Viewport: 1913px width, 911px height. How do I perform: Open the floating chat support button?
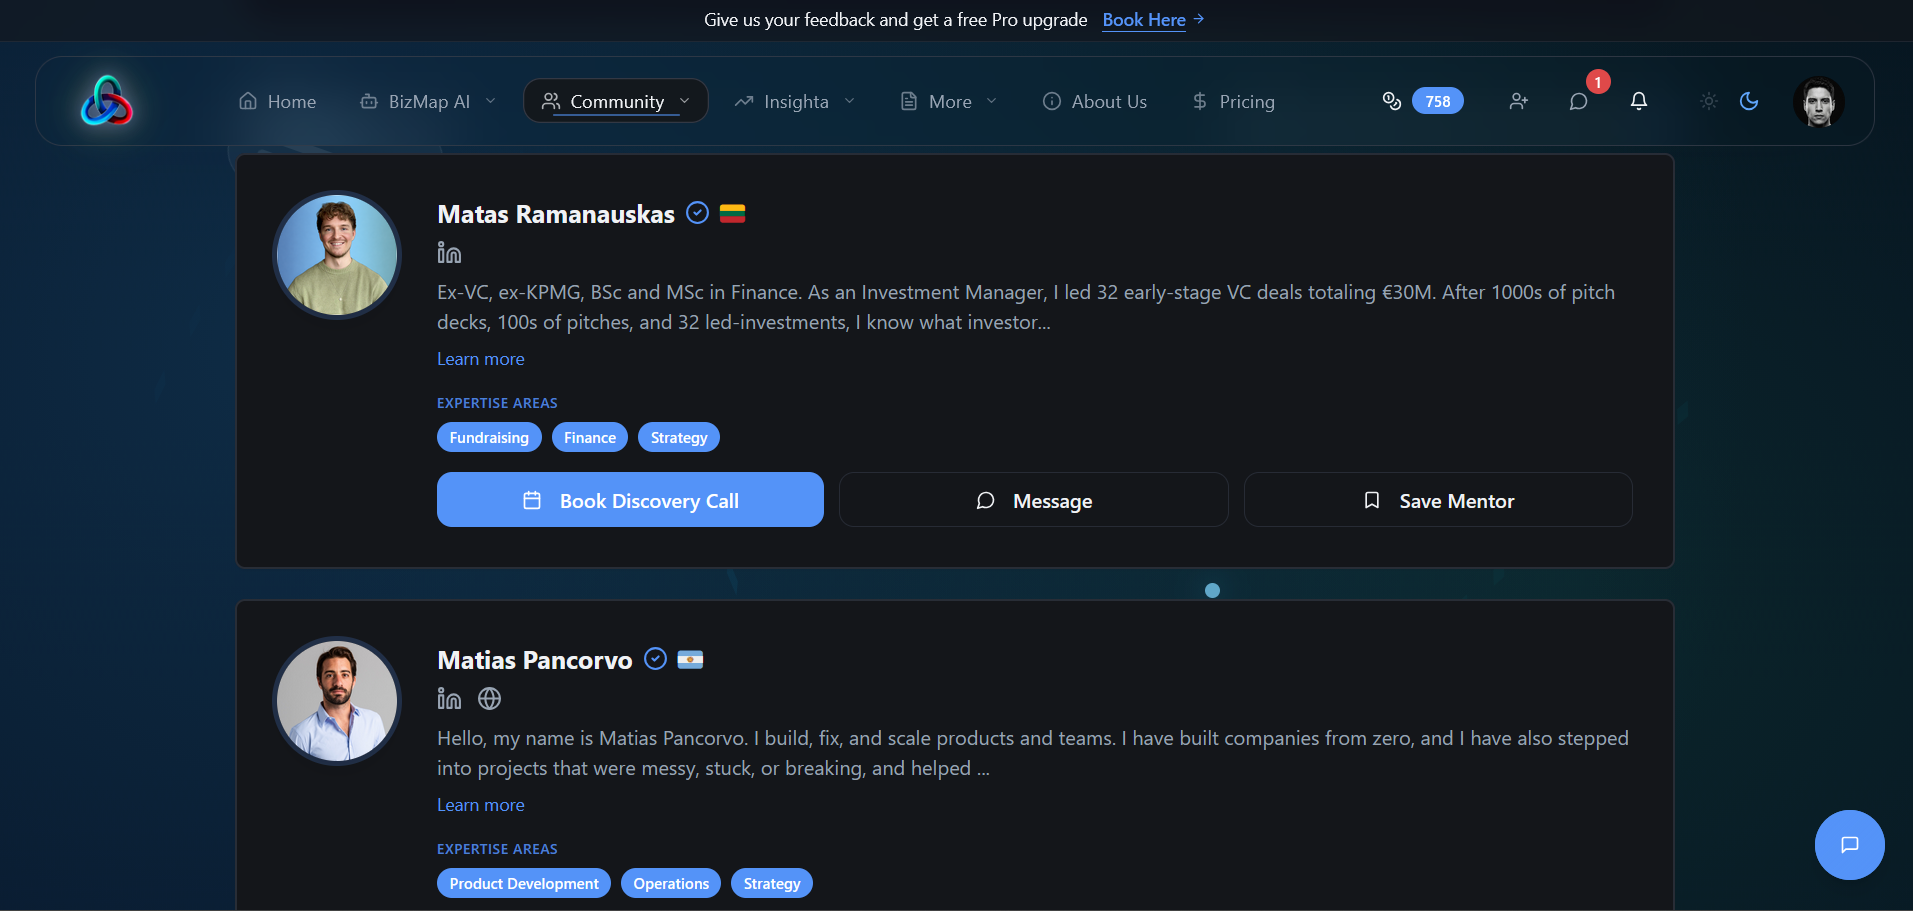[x=1849, y=845]
